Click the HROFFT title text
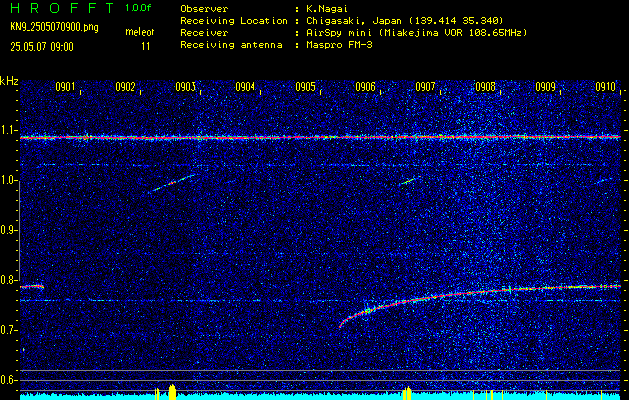The height and width of the screenshot is (400, 629). [x=63, y=8]
